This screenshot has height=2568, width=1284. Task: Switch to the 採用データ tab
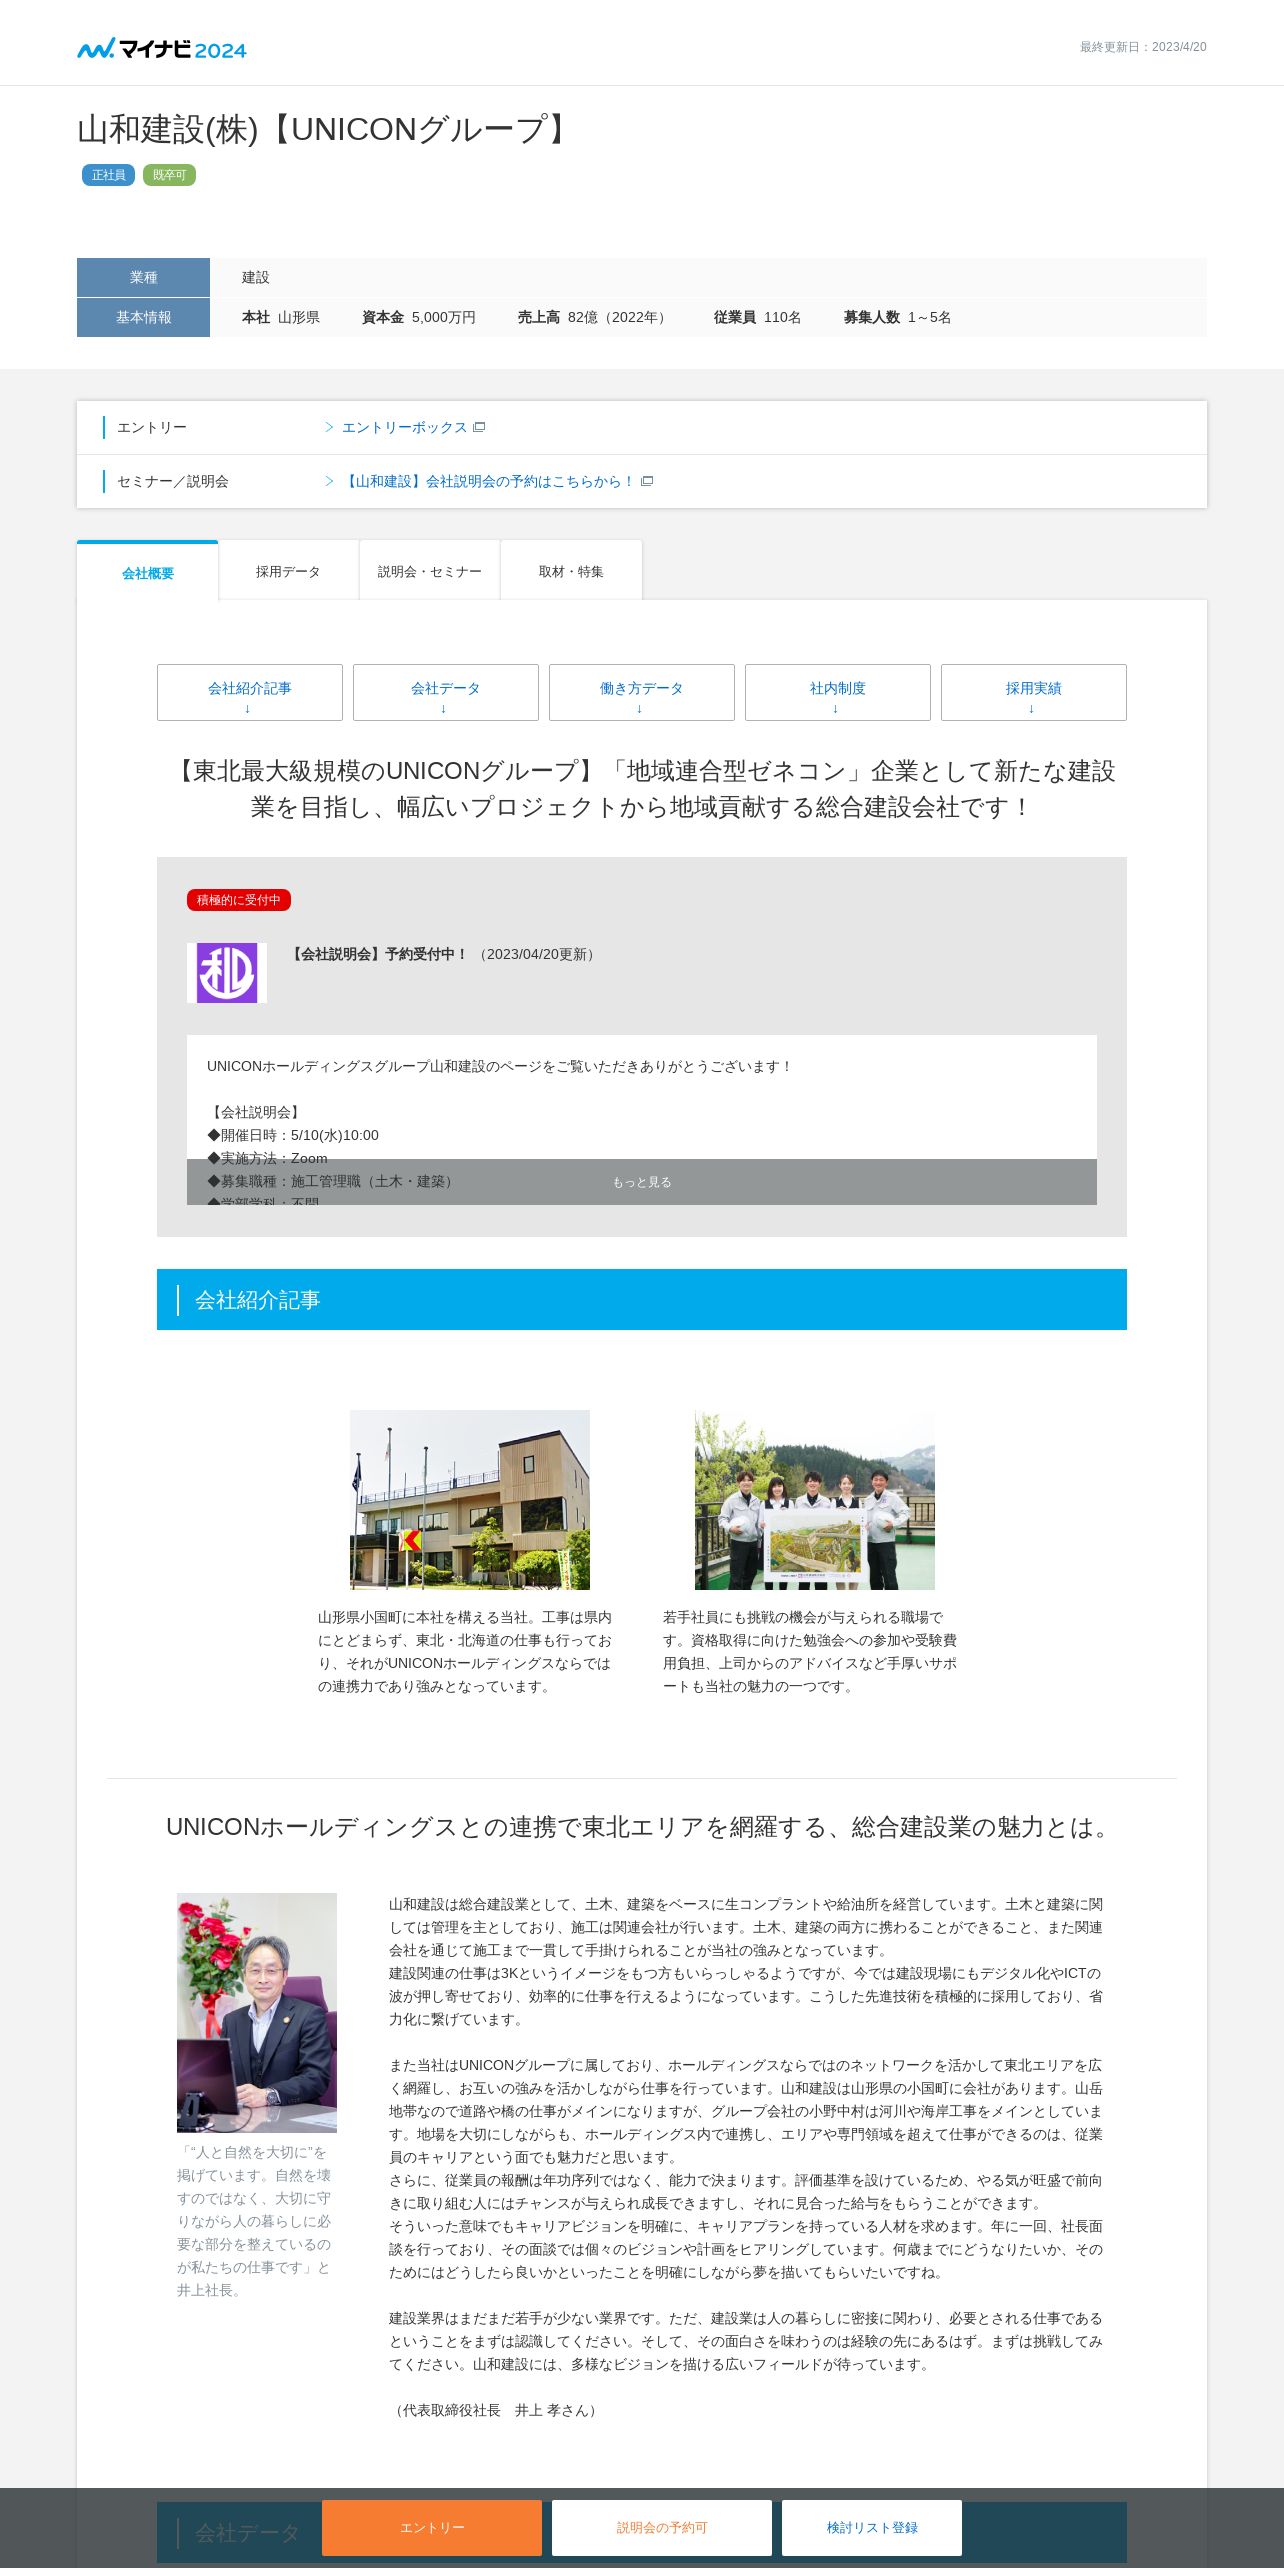288,571
